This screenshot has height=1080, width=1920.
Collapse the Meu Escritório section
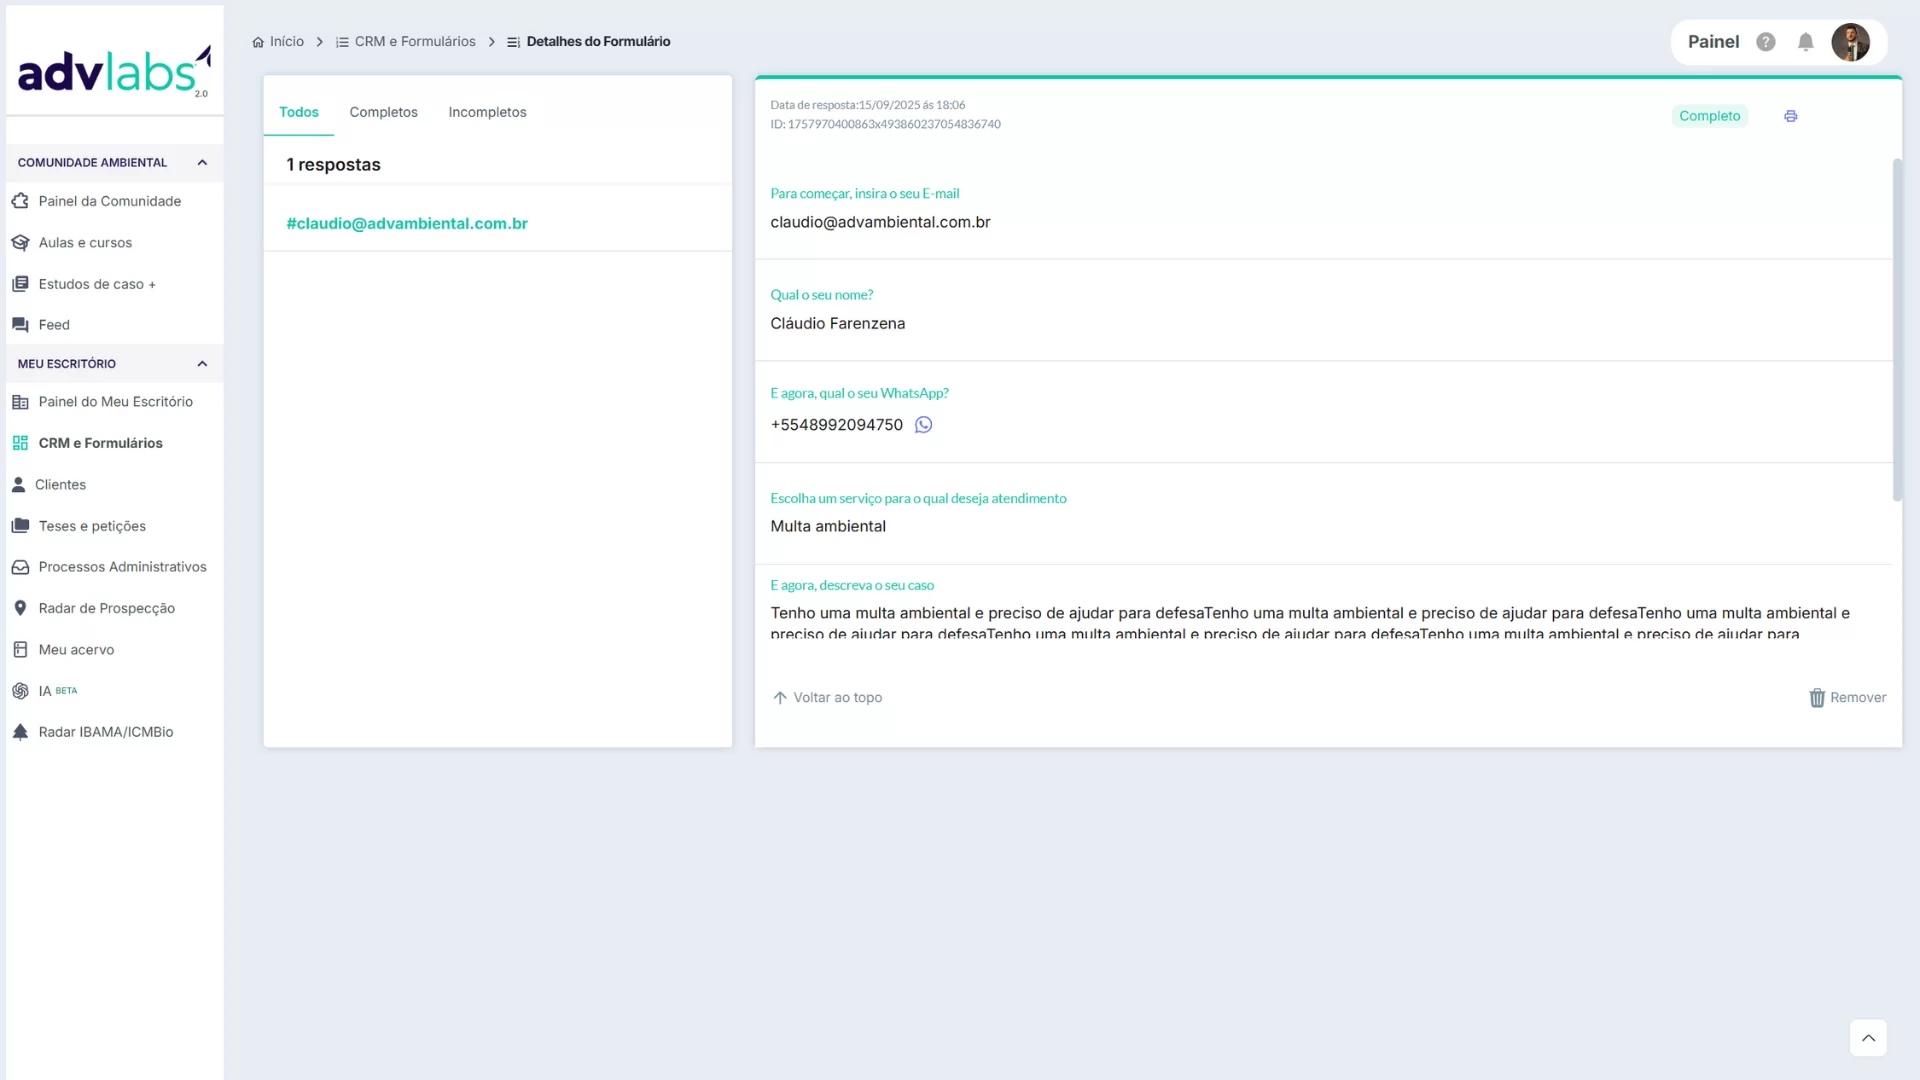202,364
